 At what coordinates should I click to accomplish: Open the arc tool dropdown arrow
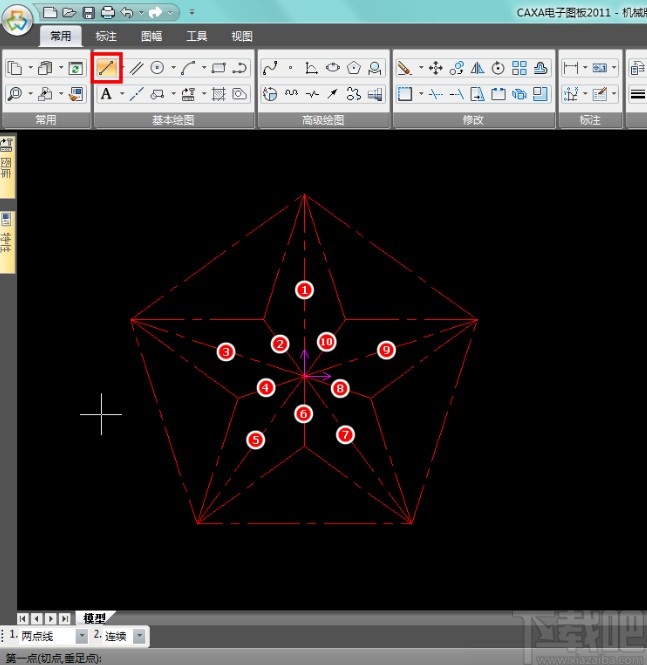click(204, 68)
